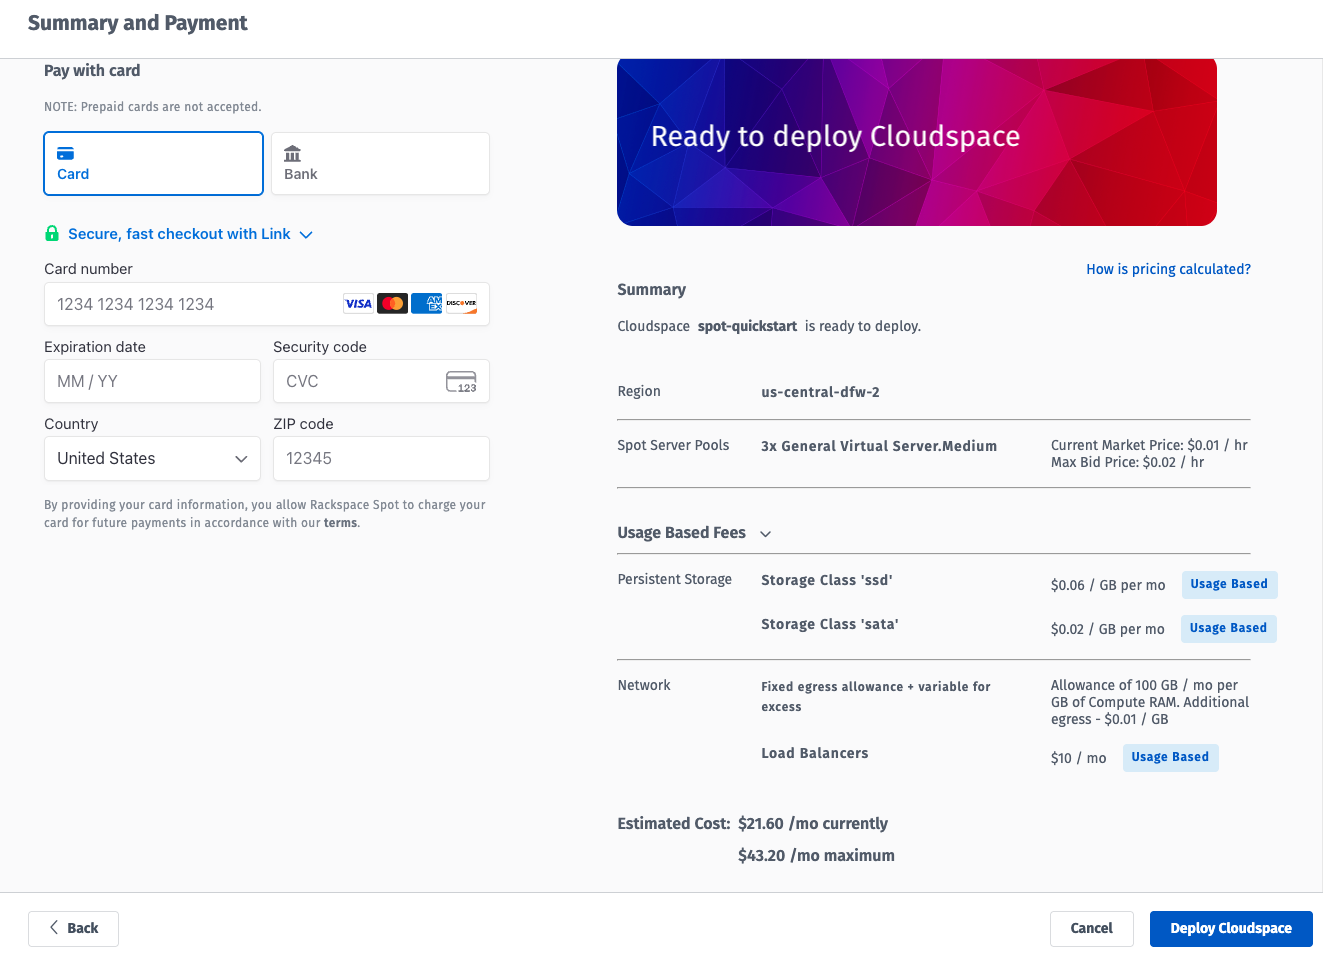
Task: Click into the ZIP code field
Action: (380, 459)
